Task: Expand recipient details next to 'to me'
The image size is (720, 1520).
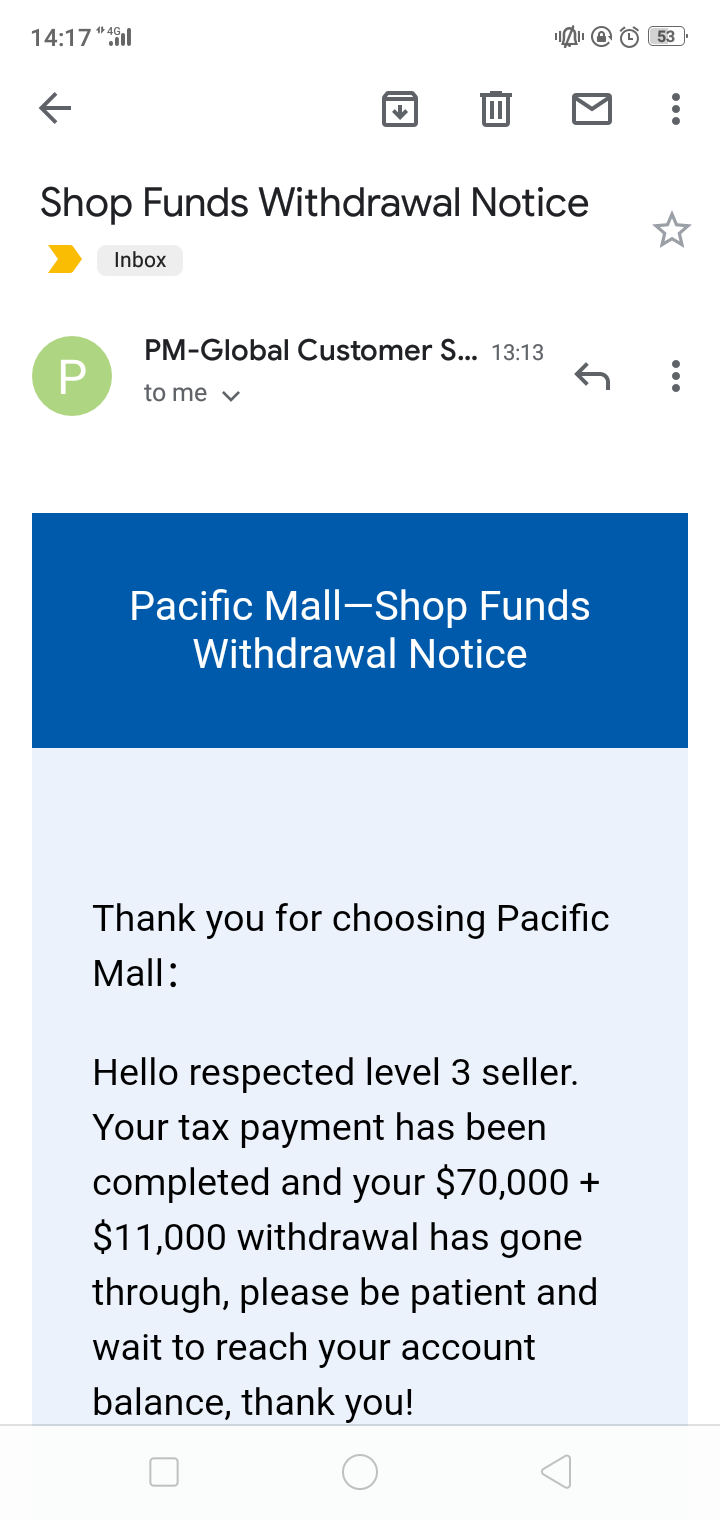Action: point(231,395)
